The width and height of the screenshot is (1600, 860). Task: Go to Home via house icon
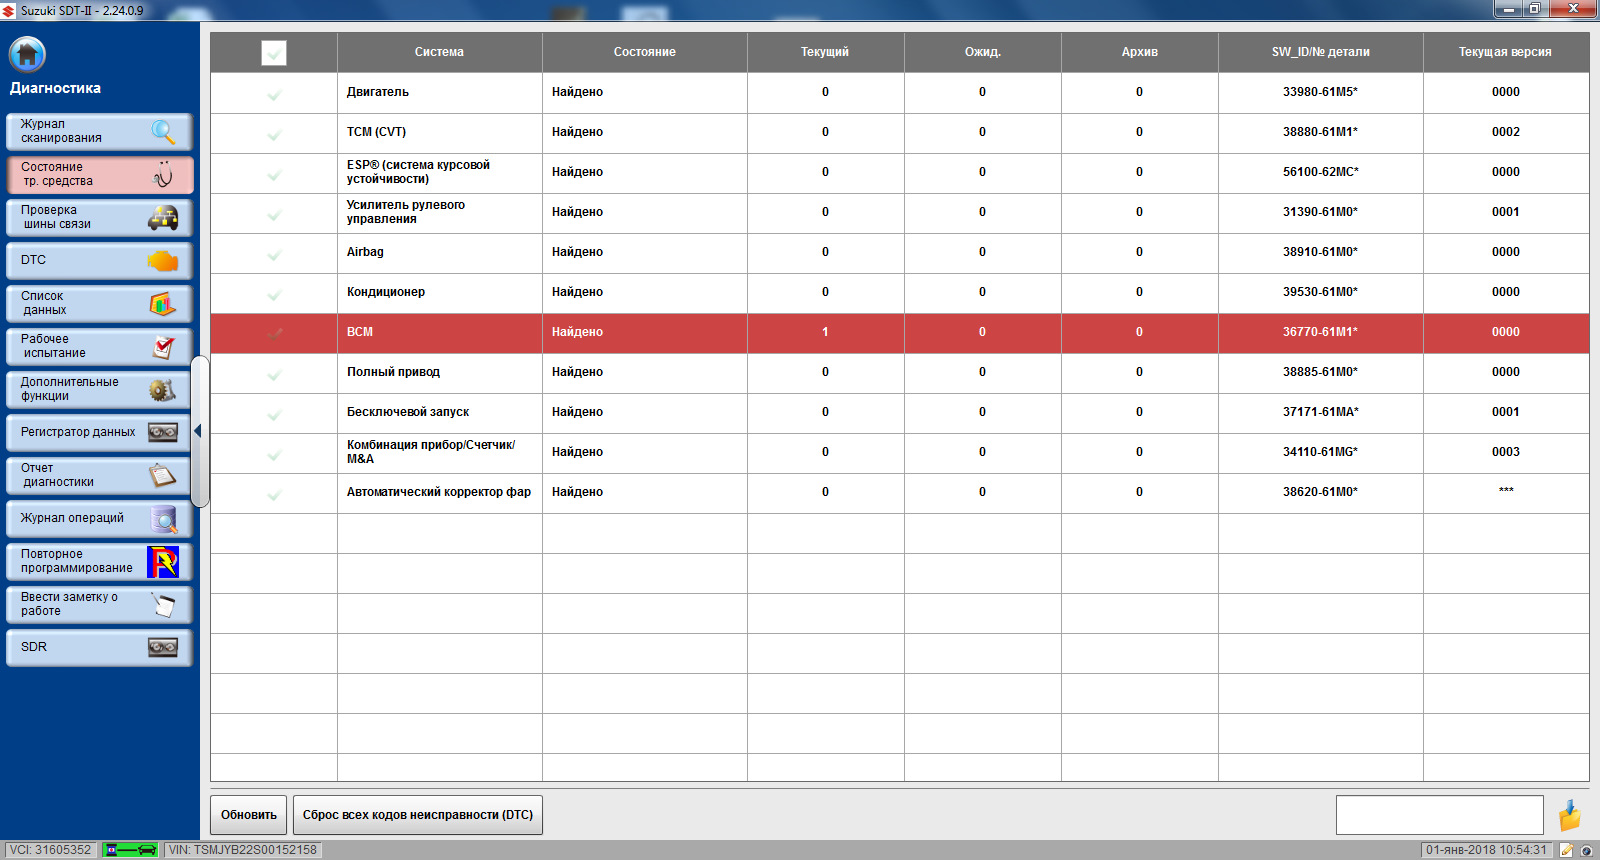coord(27,54)
